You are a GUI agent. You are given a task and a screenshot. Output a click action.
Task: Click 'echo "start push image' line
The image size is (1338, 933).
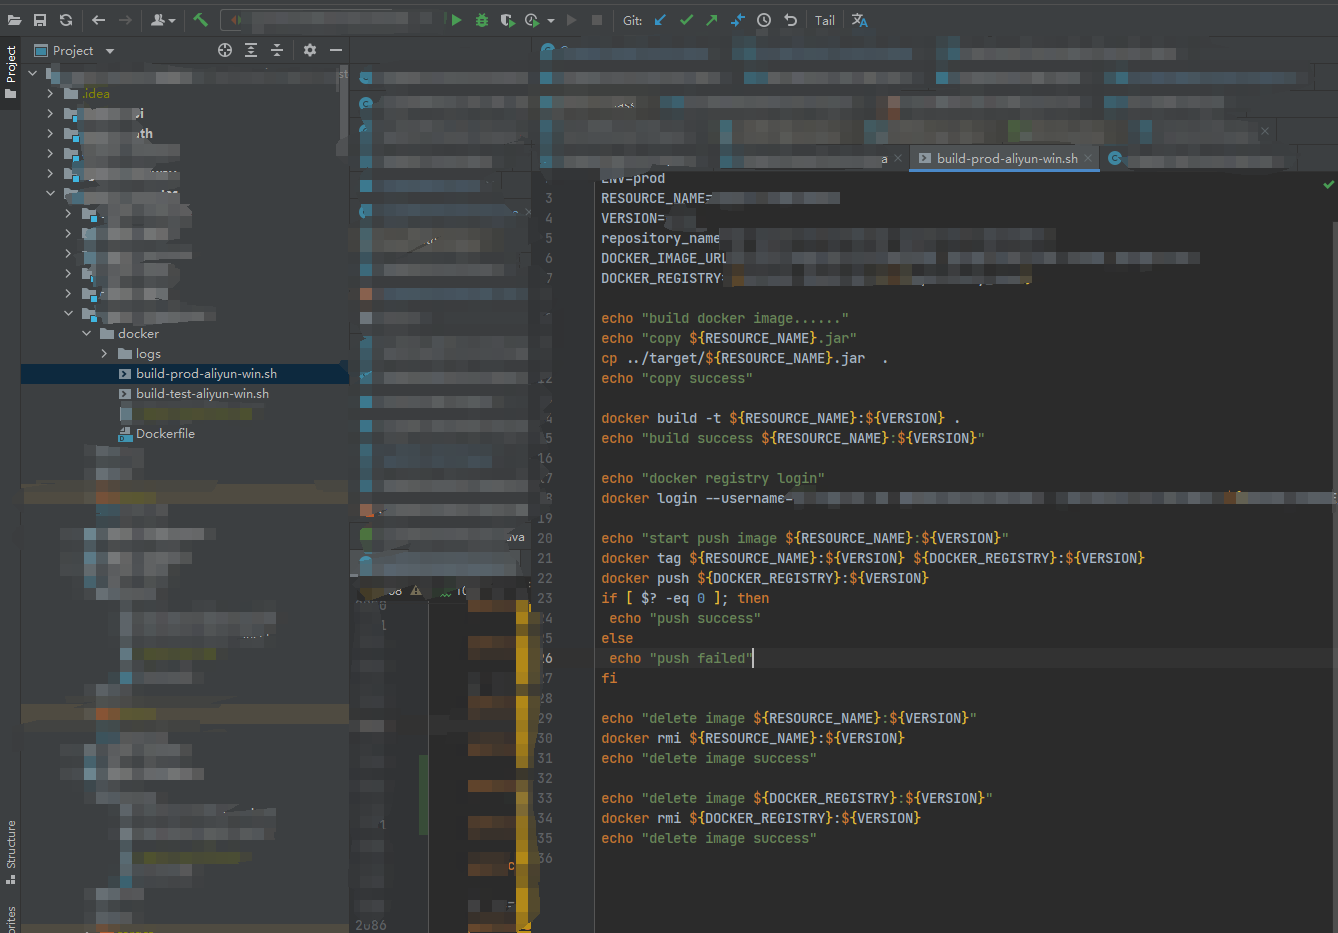(x=804, y=538)
